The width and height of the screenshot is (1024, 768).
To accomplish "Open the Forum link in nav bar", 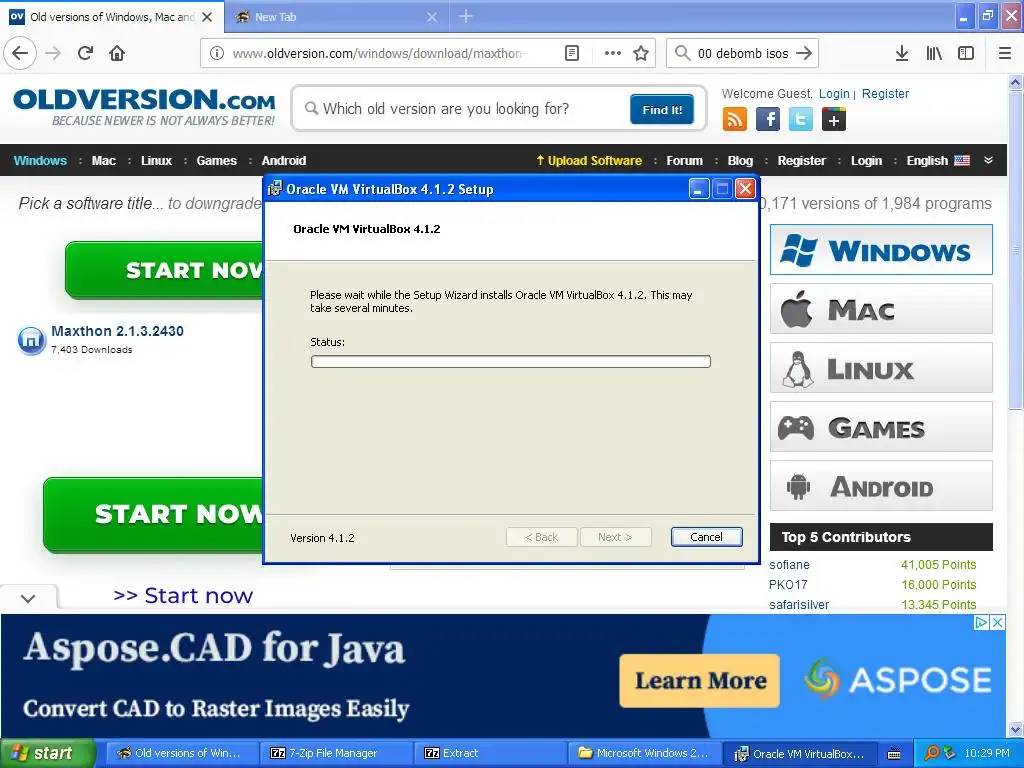I will coord(684,161).
